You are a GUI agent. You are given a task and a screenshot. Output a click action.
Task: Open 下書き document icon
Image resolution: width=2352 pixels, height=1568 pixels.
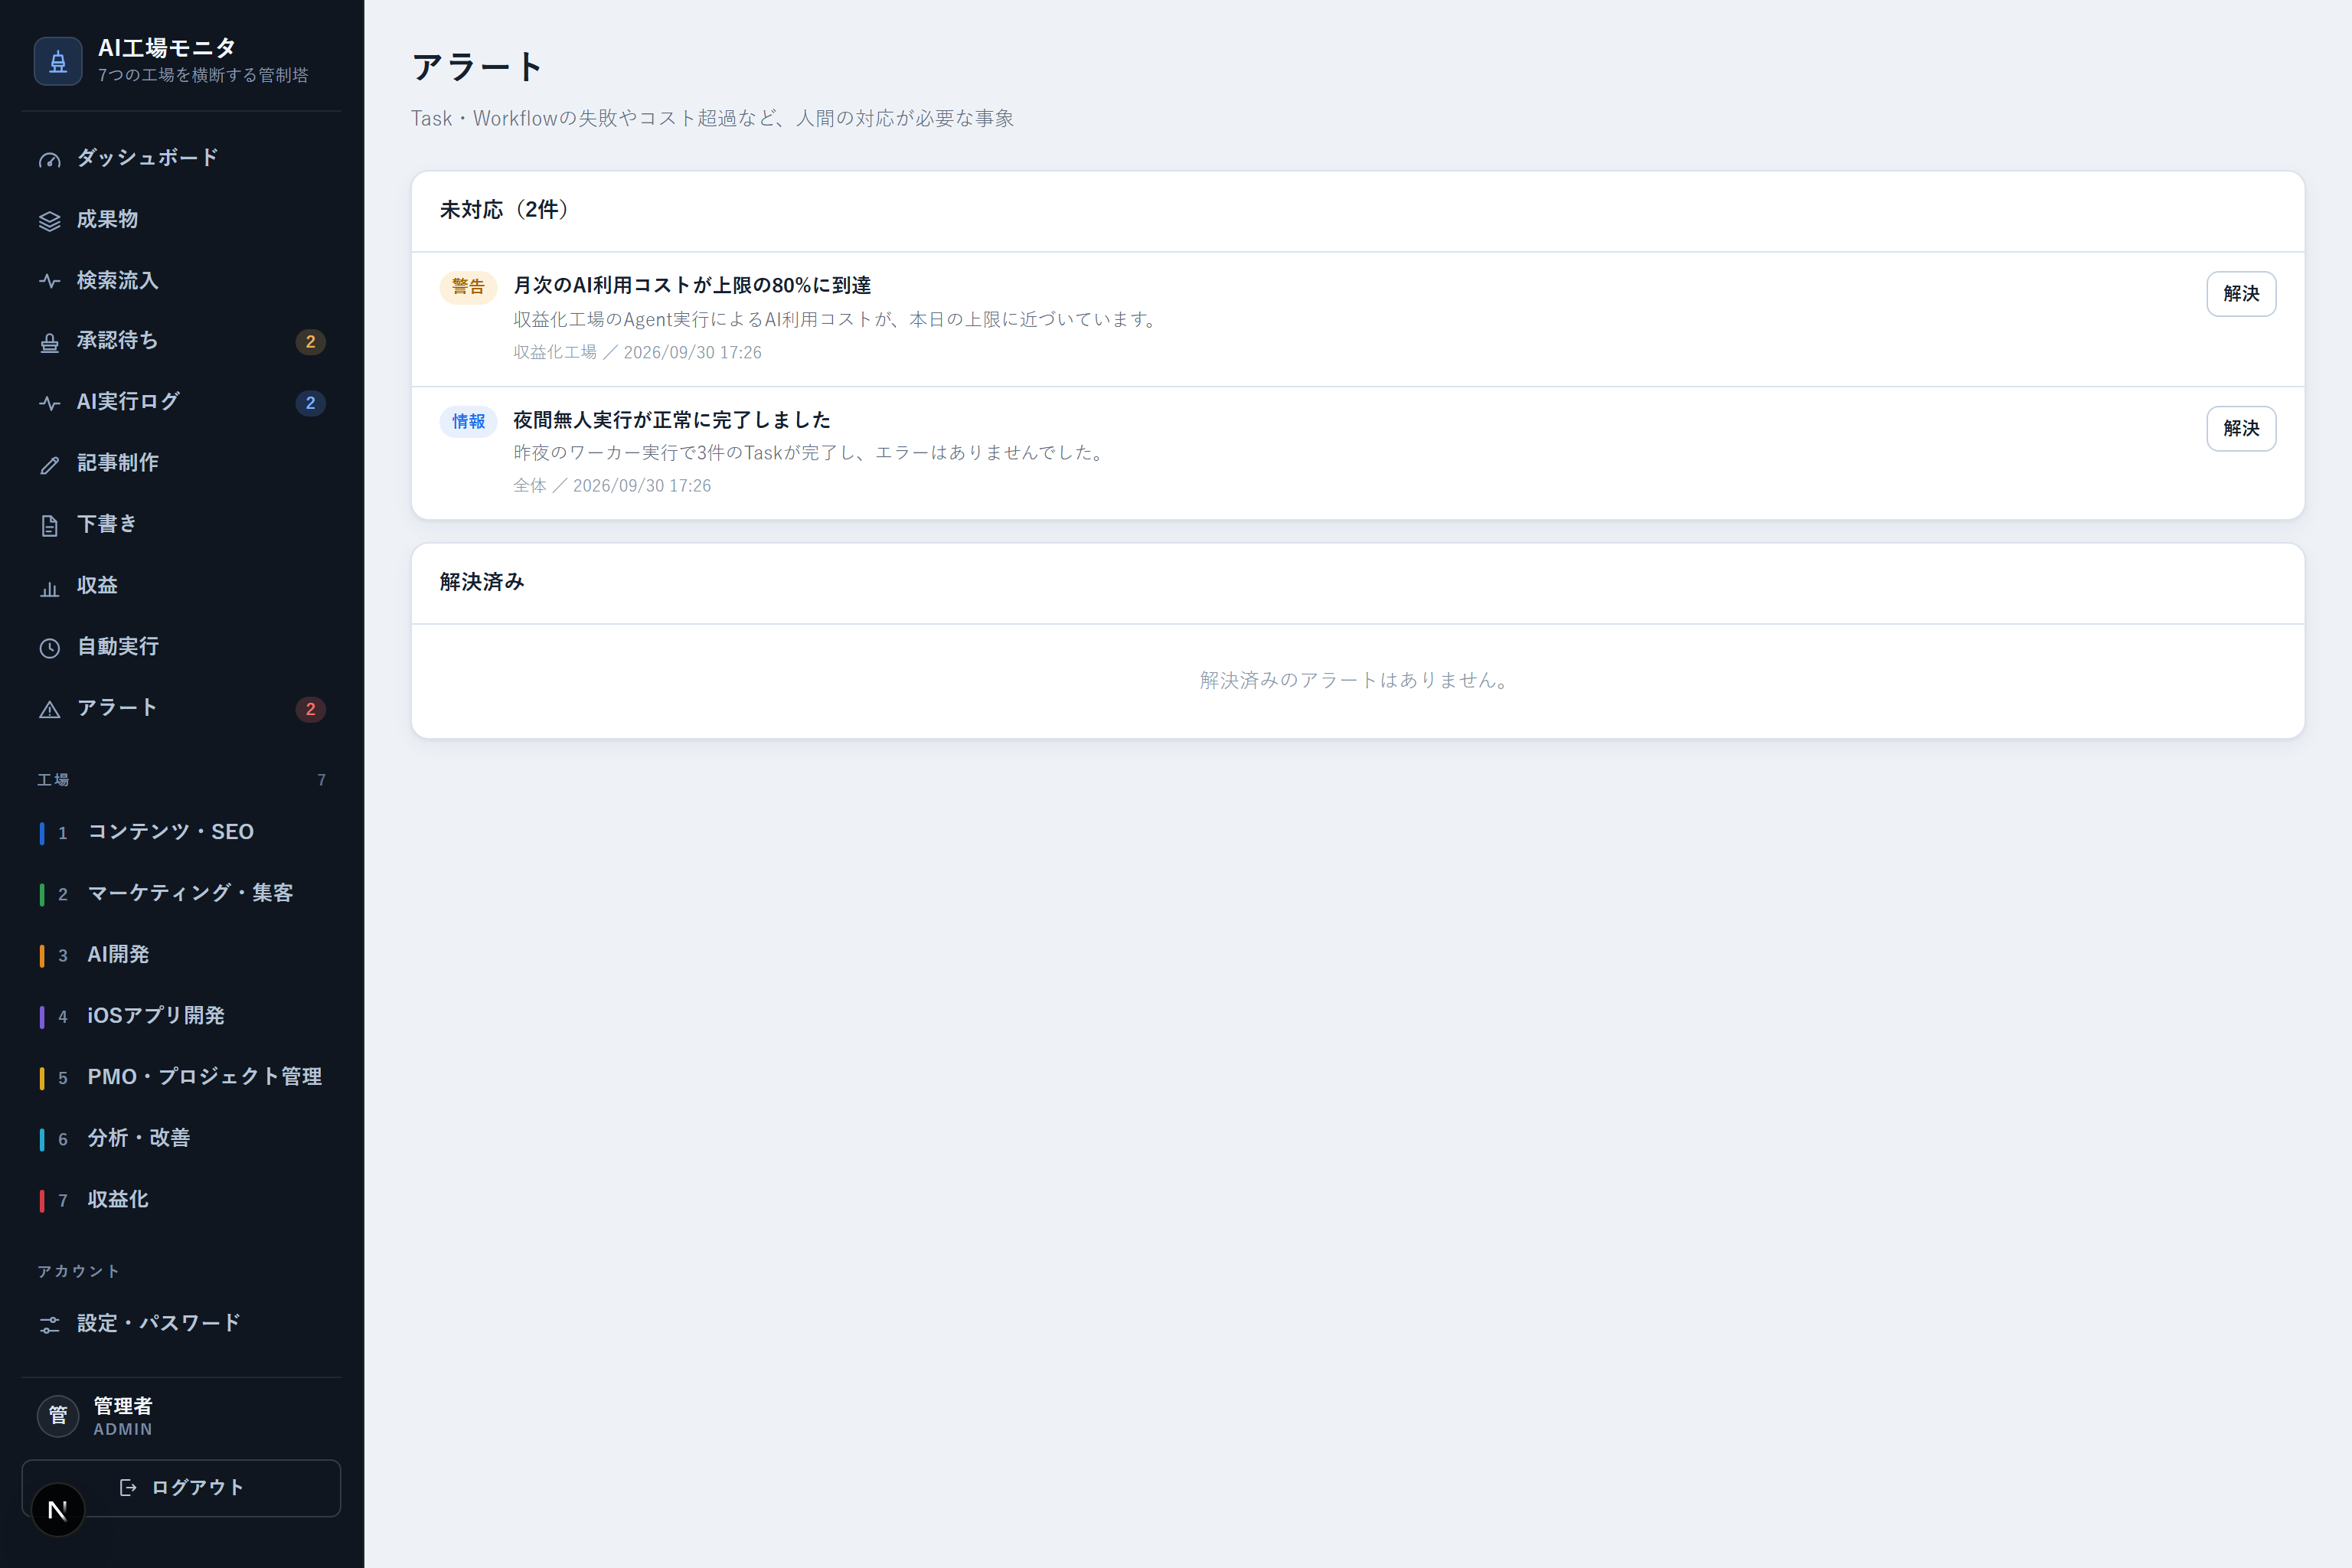tap(49, 525)
